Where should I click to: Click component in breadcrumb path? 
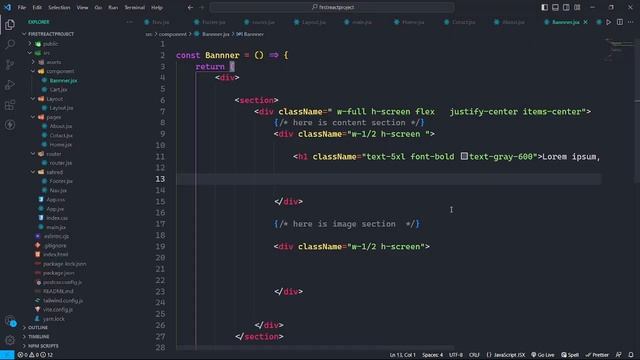(x=173, y=34)
